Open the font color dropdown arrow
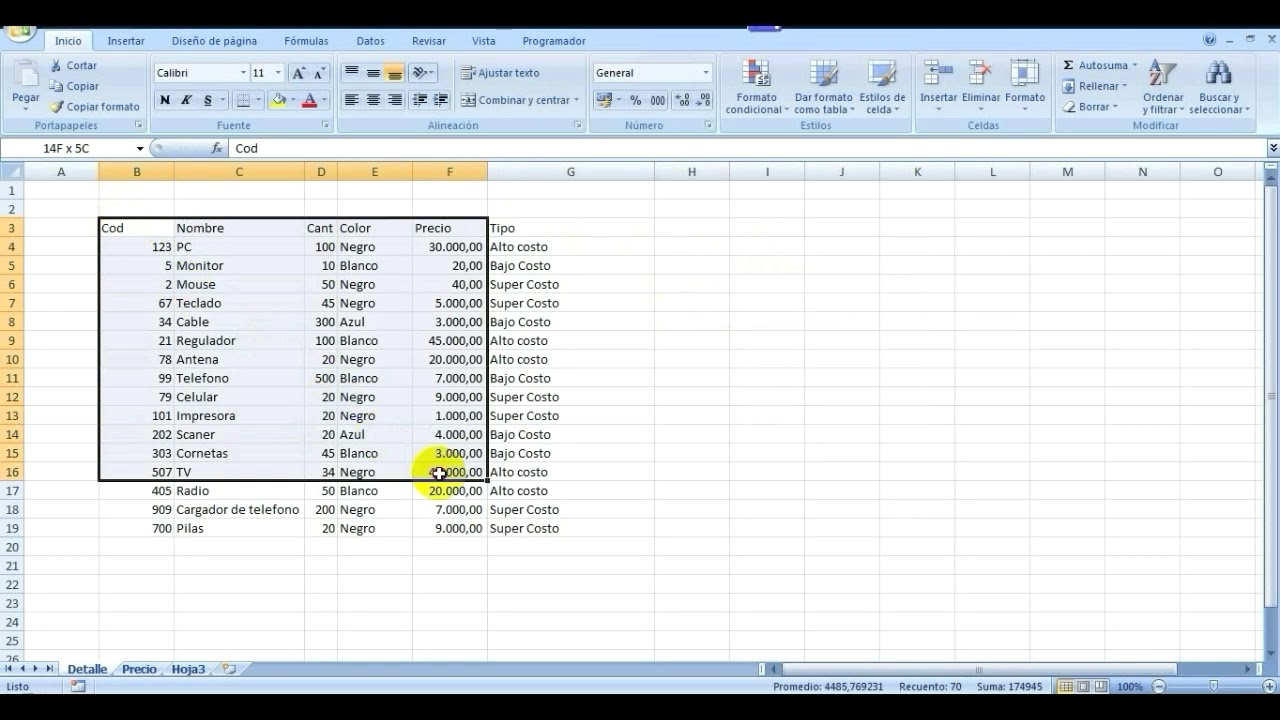 click(x=324, y=100)
